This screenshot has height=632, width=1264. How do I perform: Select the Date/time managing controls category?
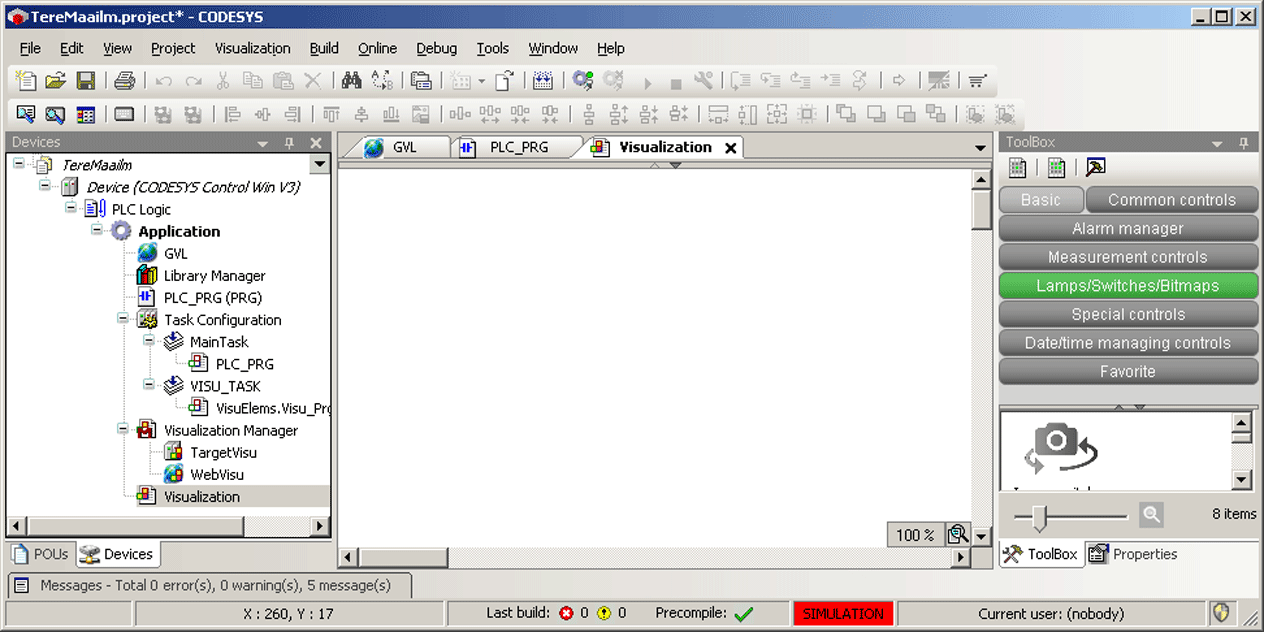pos(1128,343)
